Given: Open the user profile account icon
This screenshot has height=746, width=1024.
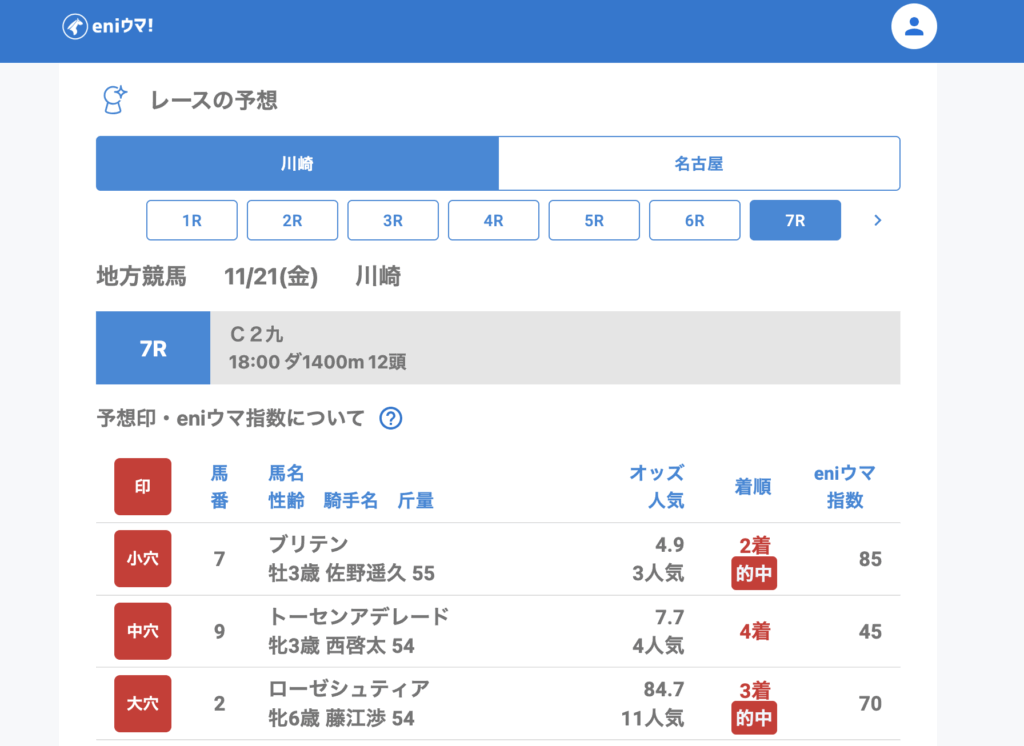Looking at the screenshot, I should coord(913,27).
